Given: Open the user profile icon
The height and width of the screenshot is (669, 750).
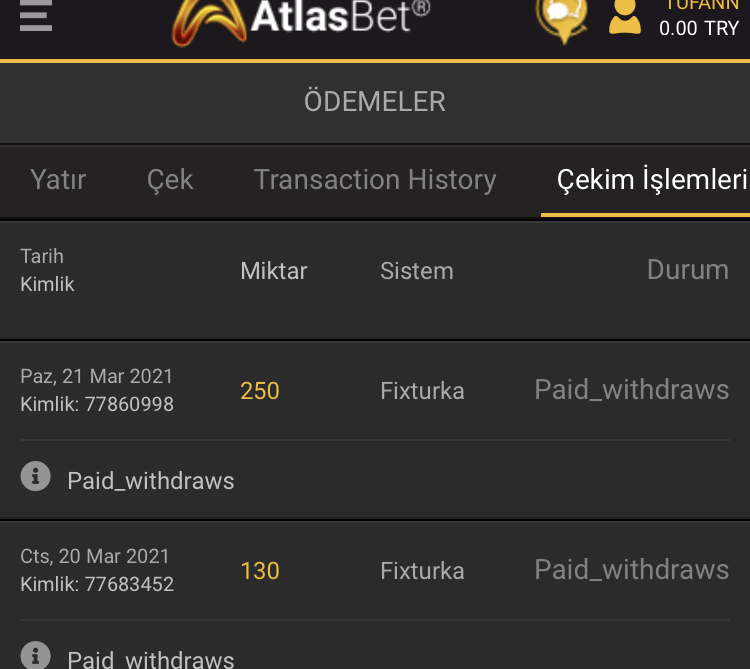Looking at the screenshot, I should pyautogui.click(x=625, y=17).
